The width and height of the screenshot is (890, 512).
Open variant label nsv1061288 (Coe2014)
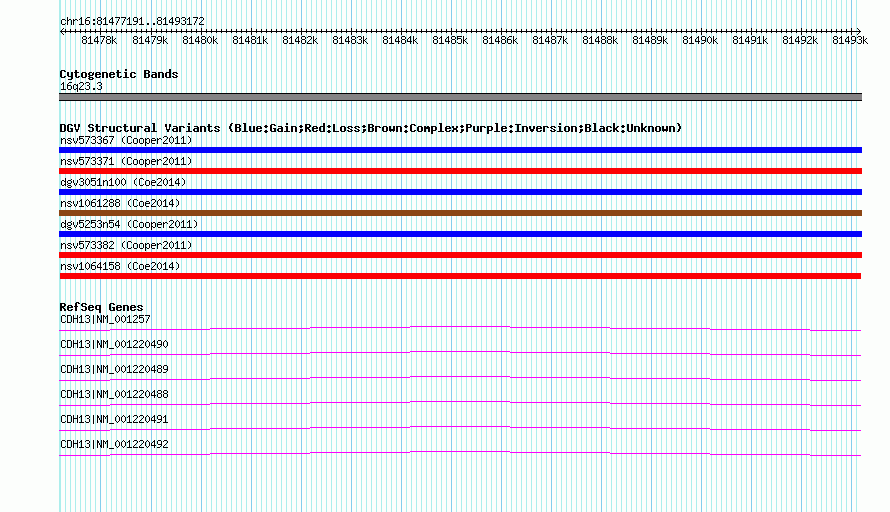120,203
